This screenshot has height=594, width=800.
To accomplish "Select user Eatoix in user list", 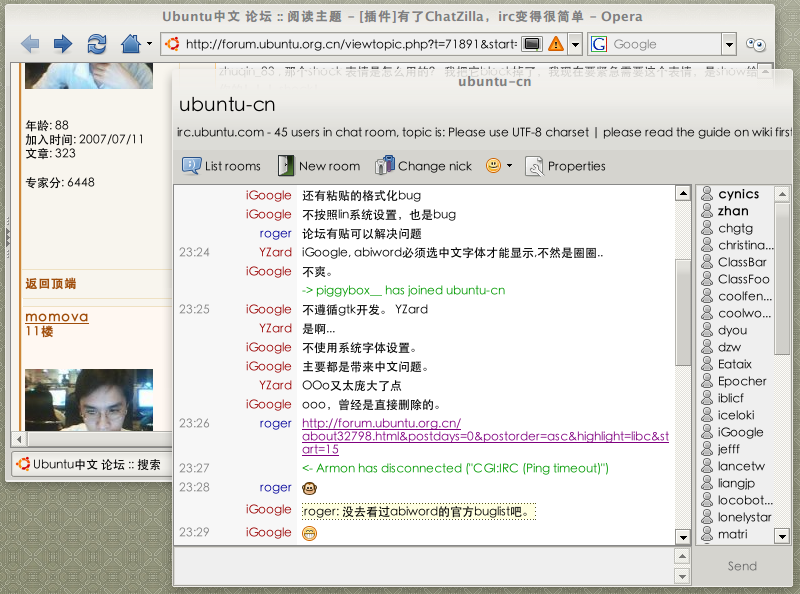I will pyautogui.click(x=737, y=364).
